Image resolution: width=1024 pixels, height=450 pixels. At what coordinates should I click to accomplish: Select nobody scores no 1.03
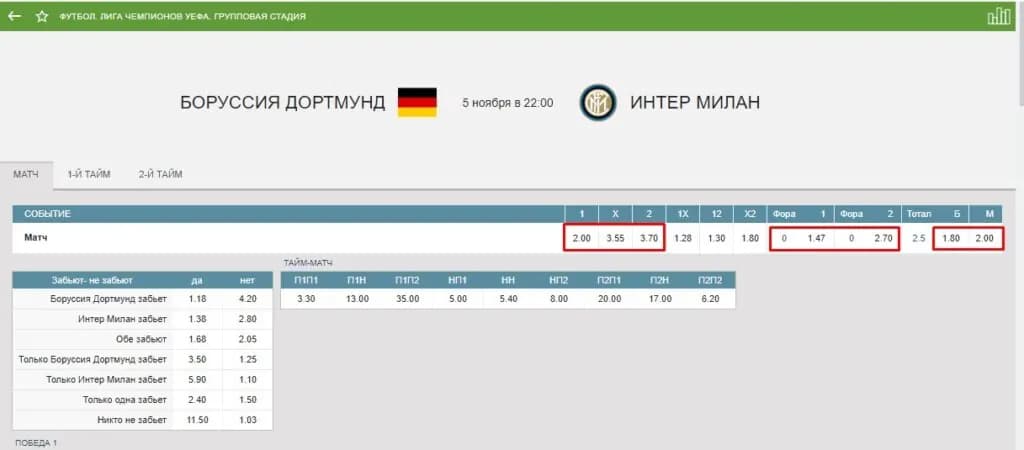[248, 420]
